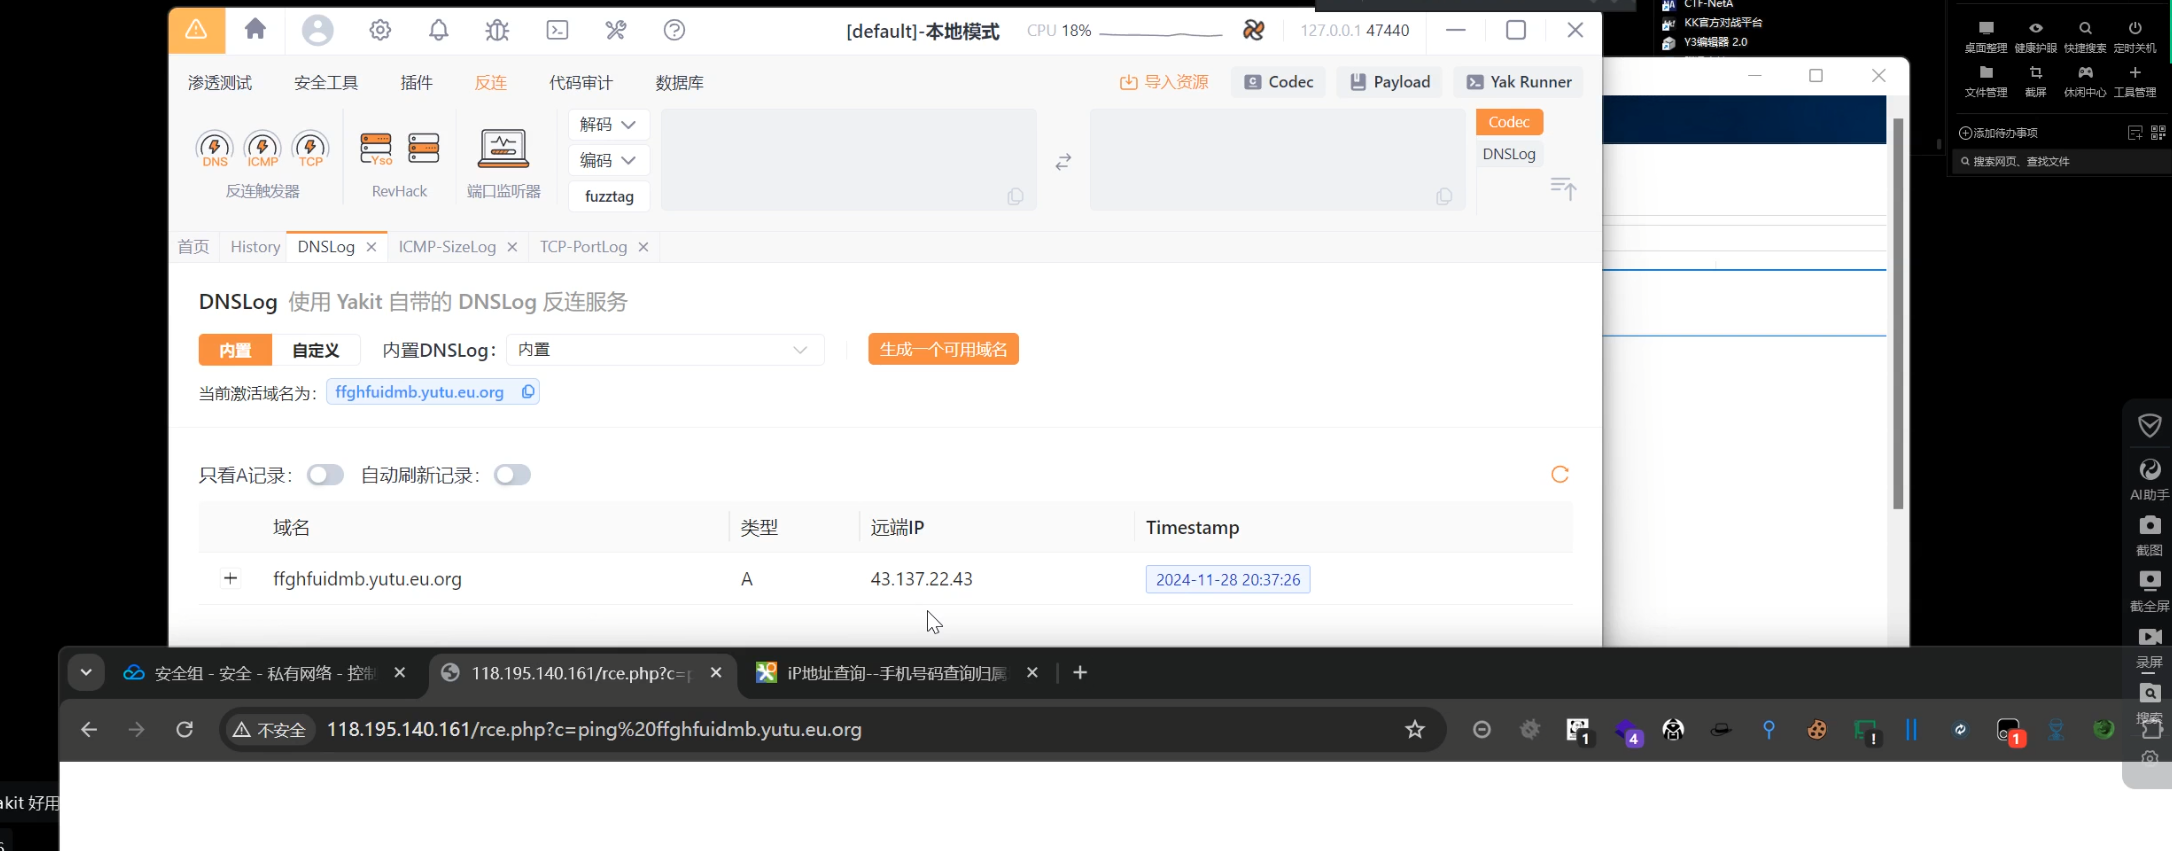Switch to the ICMP-SizeLog tab
The height and width of the screenshot is (851, 2172).
(x=447, y=246)
